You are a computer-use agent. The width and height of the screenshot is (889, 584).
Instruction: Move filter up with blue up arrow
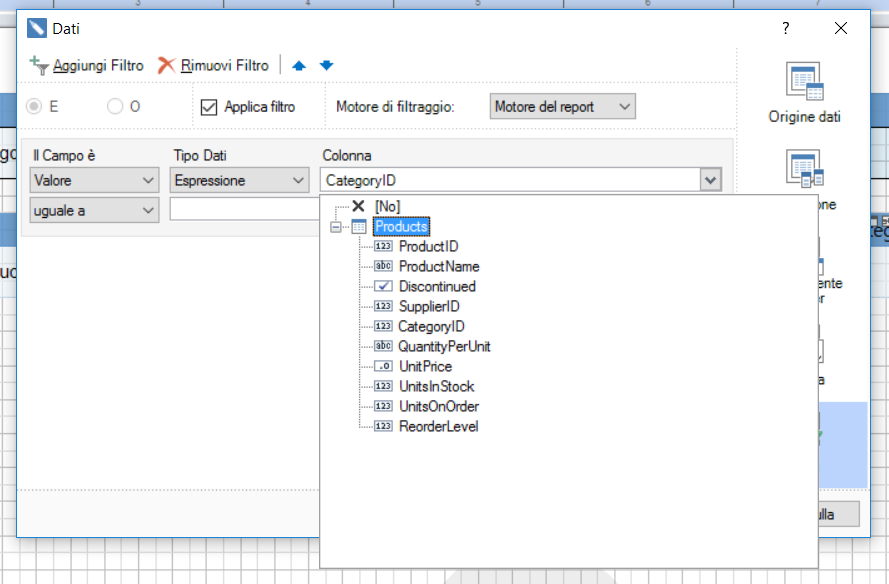[299, 66]
